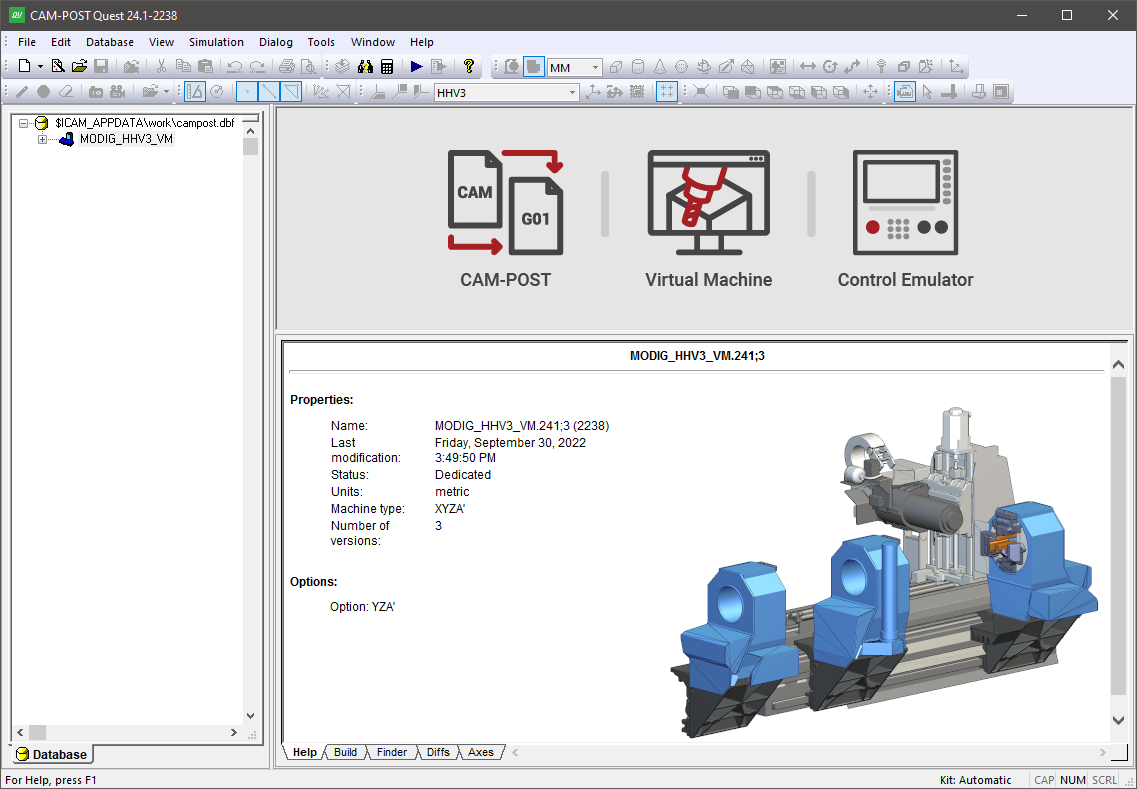This screenshot has width=1137, height=789.
Task: Open the HHV3 selection dropdown
Action: [x=572, y=92]
